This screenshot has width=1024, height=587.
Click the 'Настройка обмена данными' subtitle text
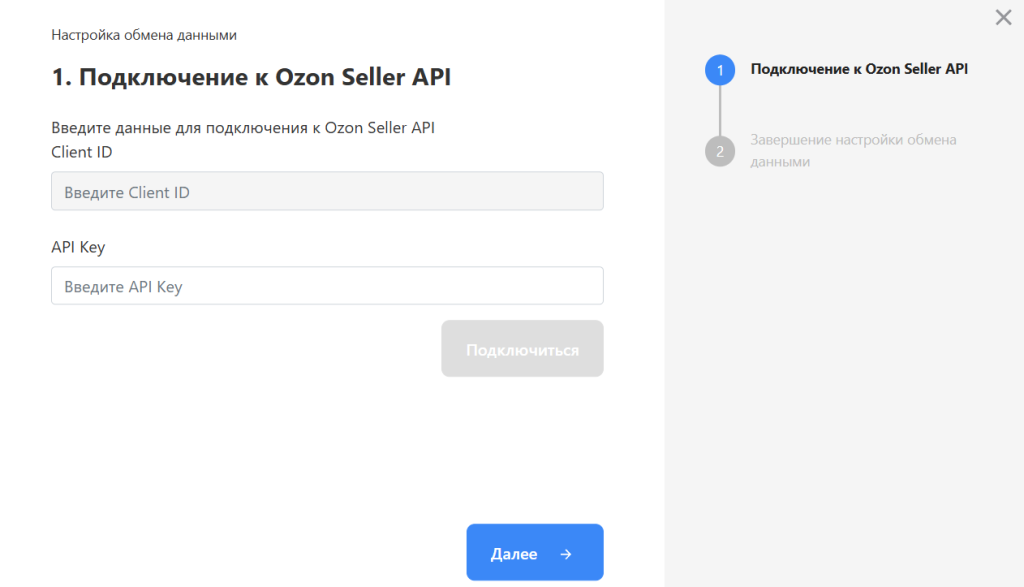point(144,35)
